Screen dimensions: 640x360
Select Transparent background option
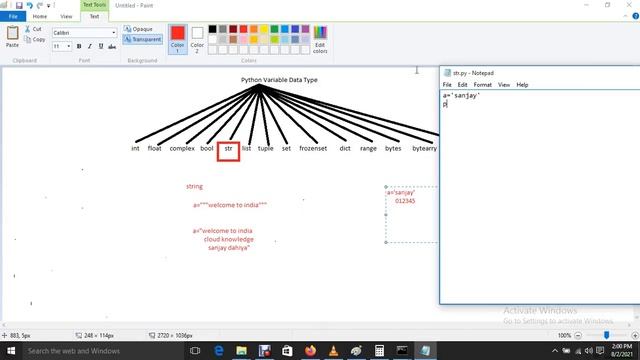(142, 39)
